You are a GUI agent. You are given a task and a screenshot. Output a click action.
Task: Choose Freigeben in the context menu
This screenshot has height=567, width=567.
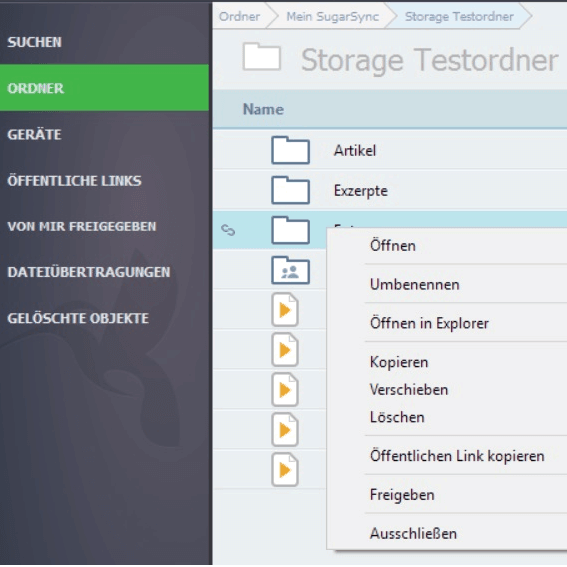point(402,495)
